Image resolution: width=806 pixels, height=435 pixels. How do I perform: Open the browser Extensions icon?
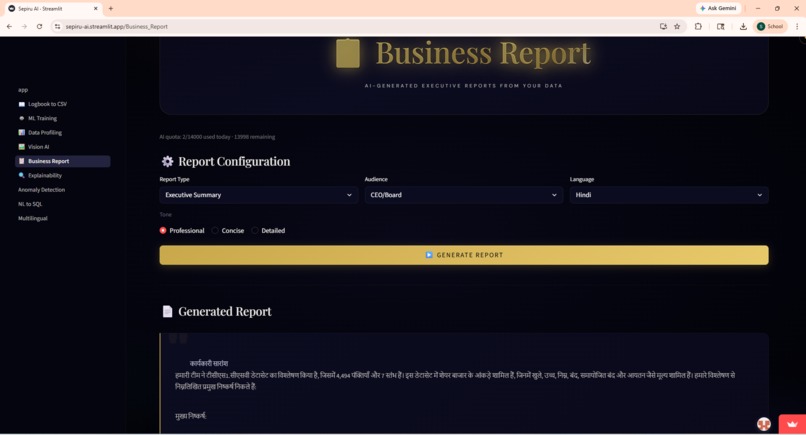click(x=698, y=26)
